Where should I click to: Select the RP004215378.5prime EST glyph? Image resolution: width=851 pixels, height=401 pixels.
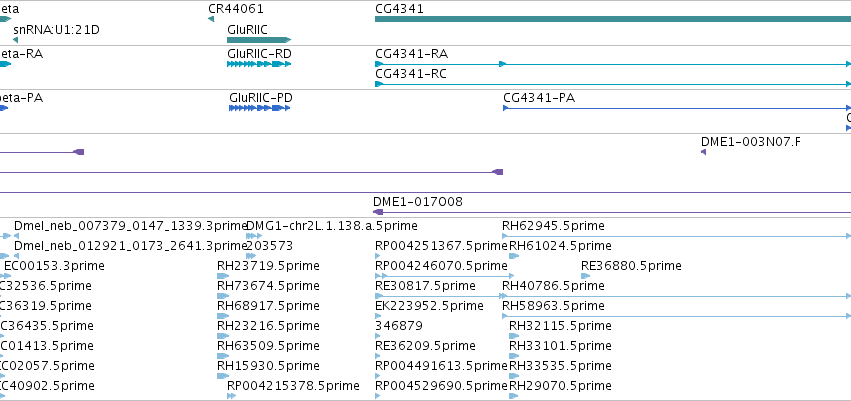231,396
